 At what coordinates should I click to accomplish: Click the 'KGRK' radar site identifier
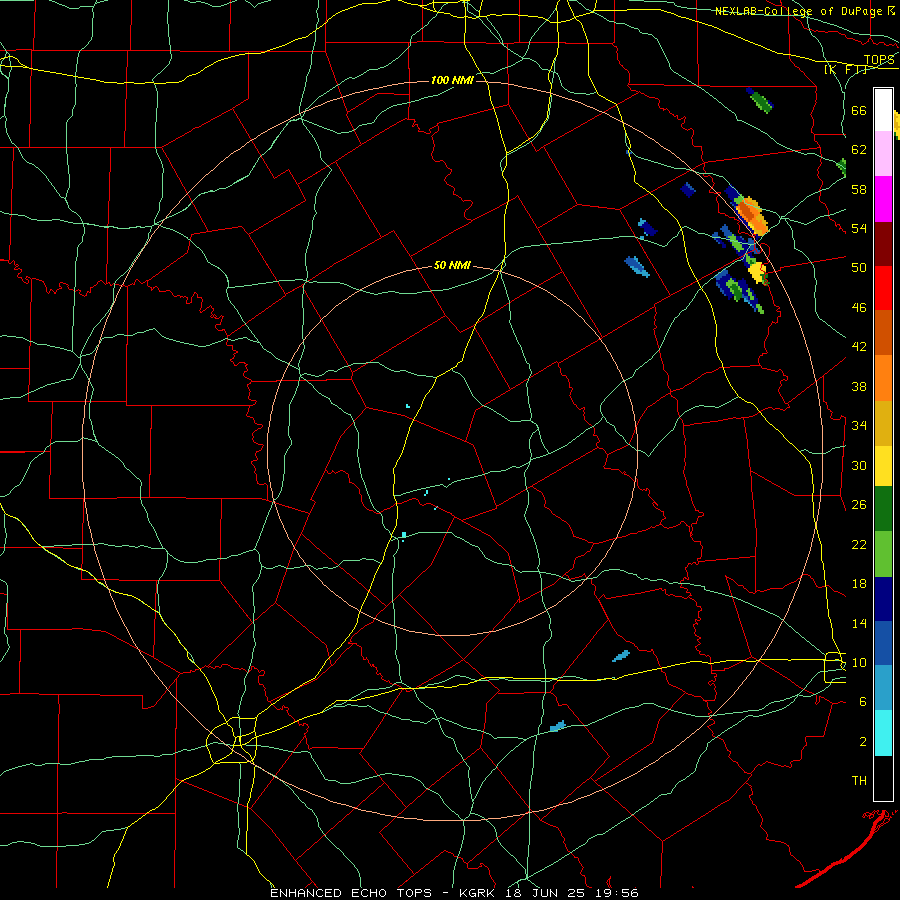pos(479,893)
